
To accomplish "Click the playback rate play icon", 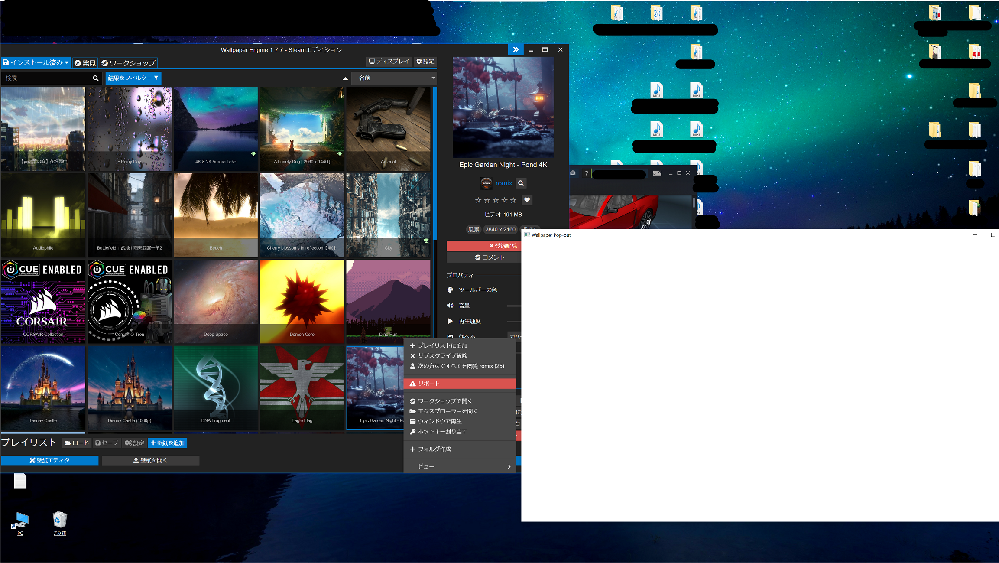I will 450,322.
